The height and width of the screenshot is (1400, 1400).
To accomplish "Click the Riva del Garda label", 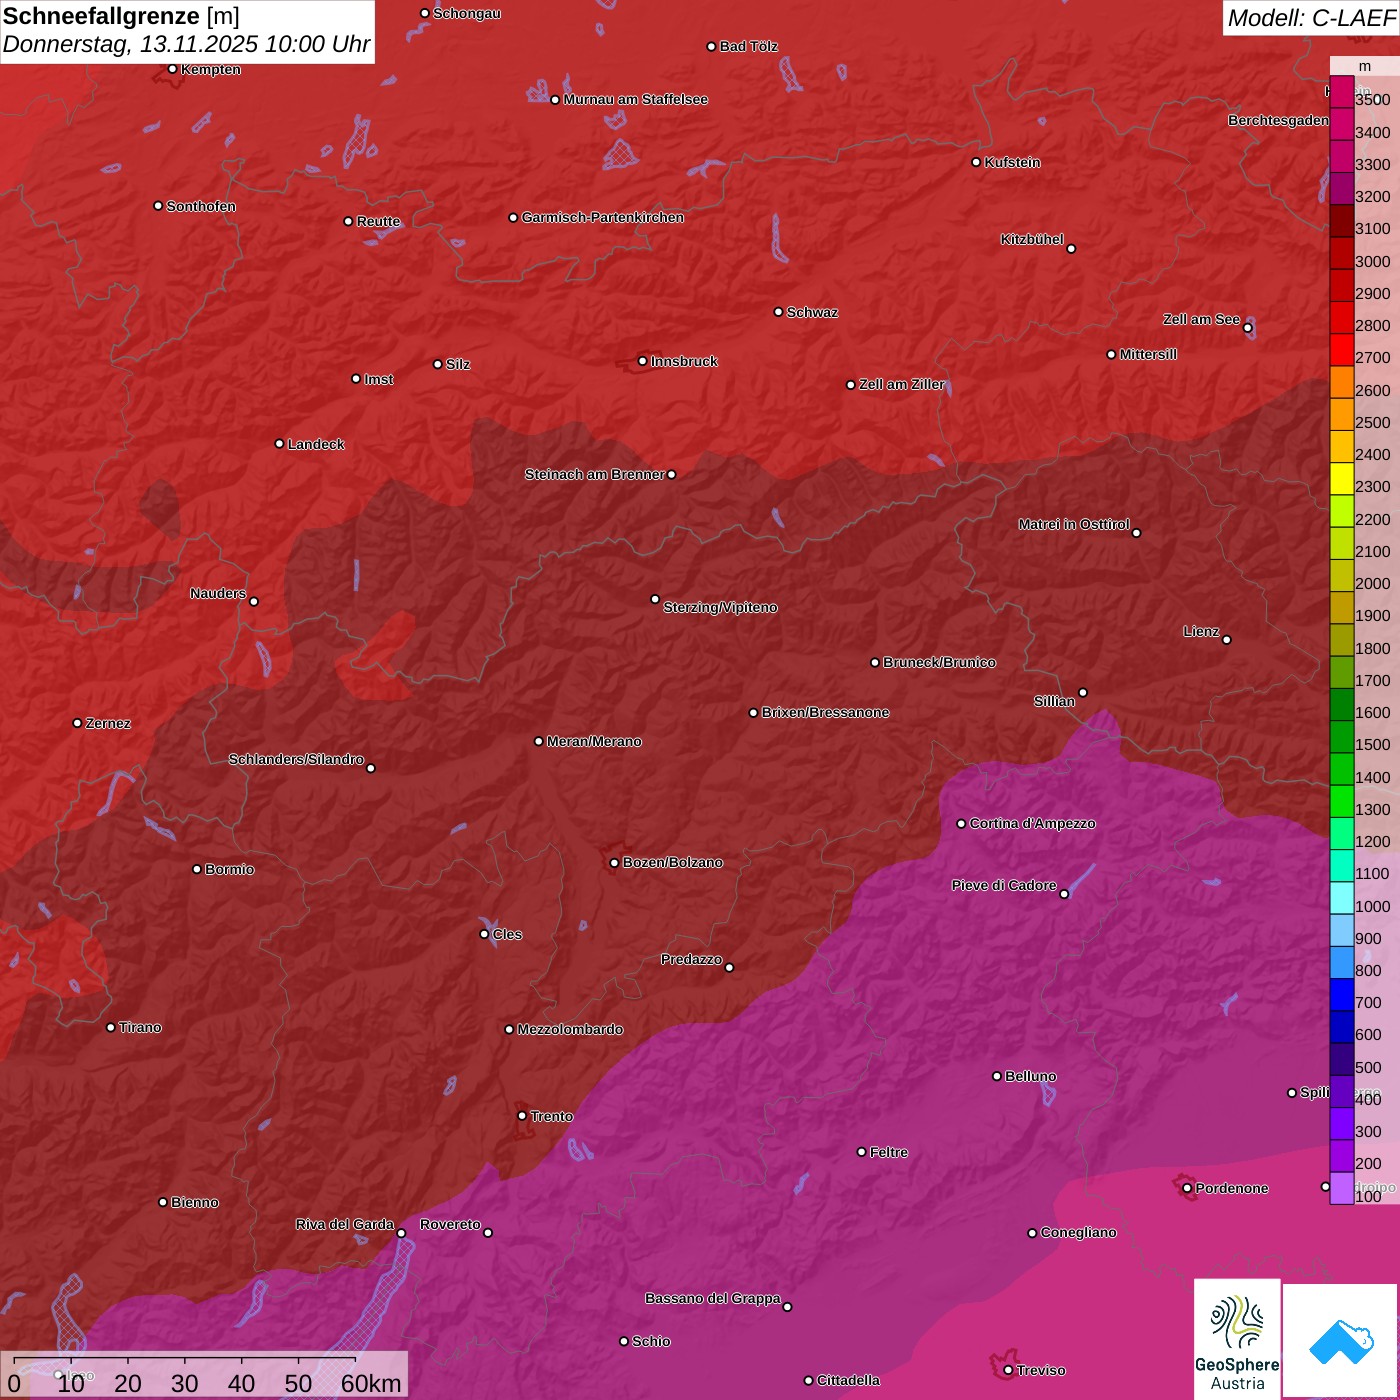I will [x=345, y=1224].
